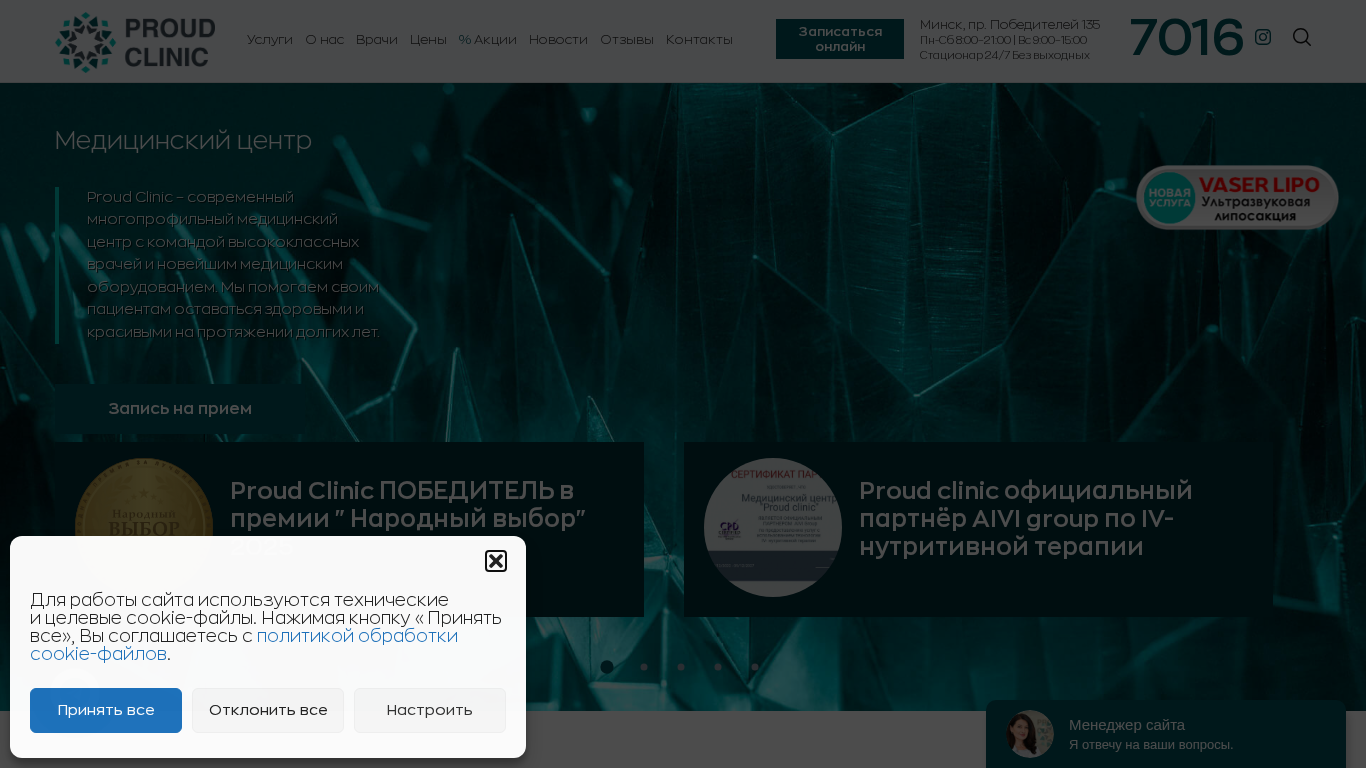Open the AIVI group partner news title
Image resolution: width=1366 pixels, height=768 pixels.
pos(1026,518)
